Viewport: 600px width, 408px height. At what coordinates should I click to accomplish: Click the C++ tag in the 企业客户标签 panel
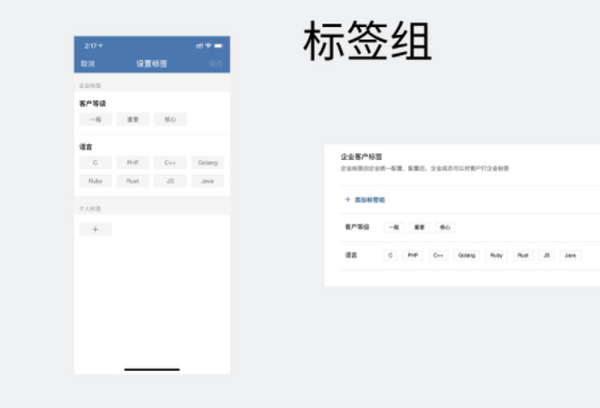click(438, 255)
